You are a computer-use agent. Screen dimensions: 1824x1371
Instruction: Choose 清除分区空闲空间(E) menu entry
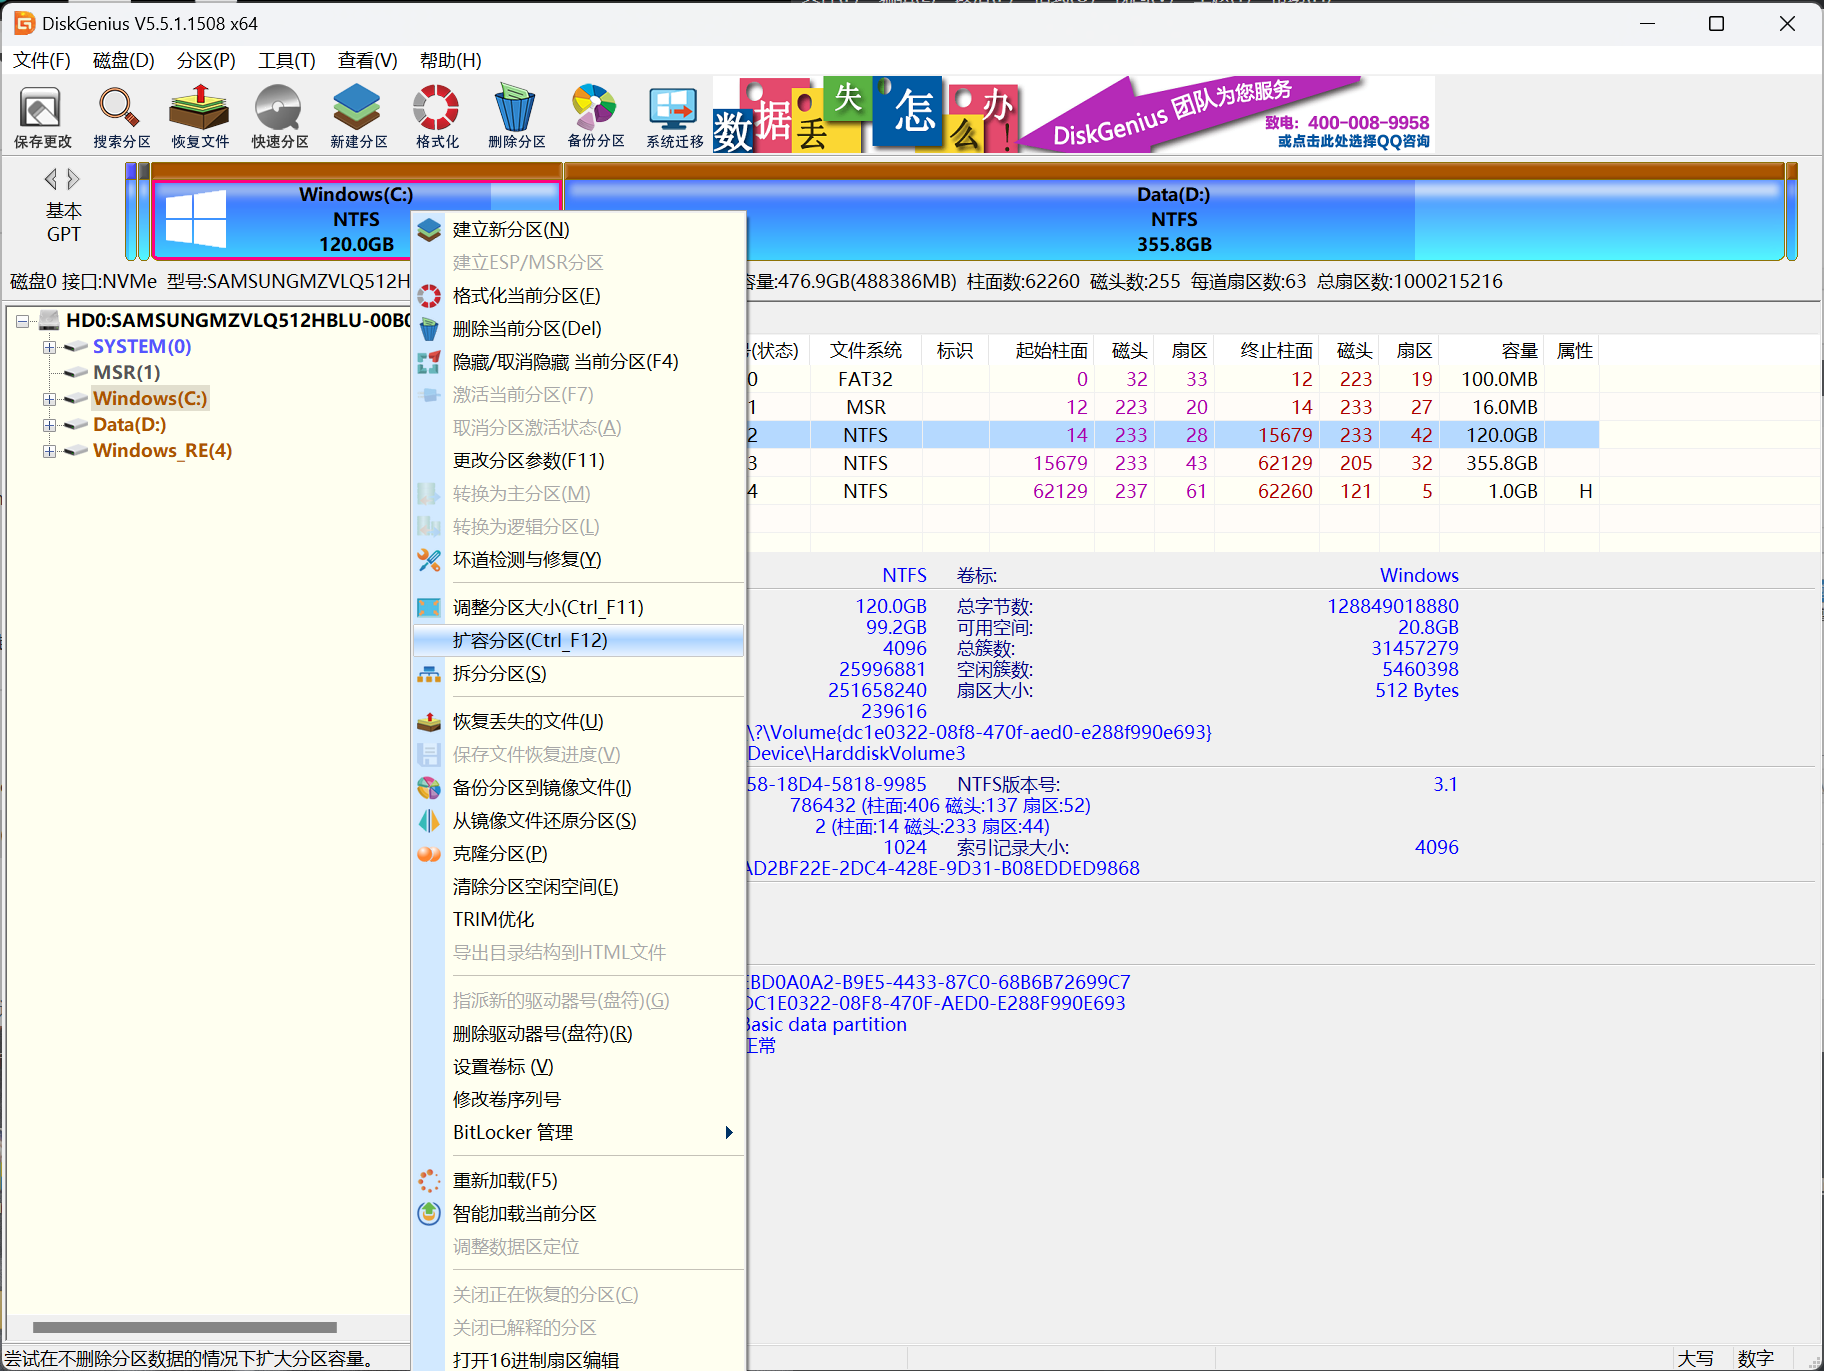[x=578, y=887]
